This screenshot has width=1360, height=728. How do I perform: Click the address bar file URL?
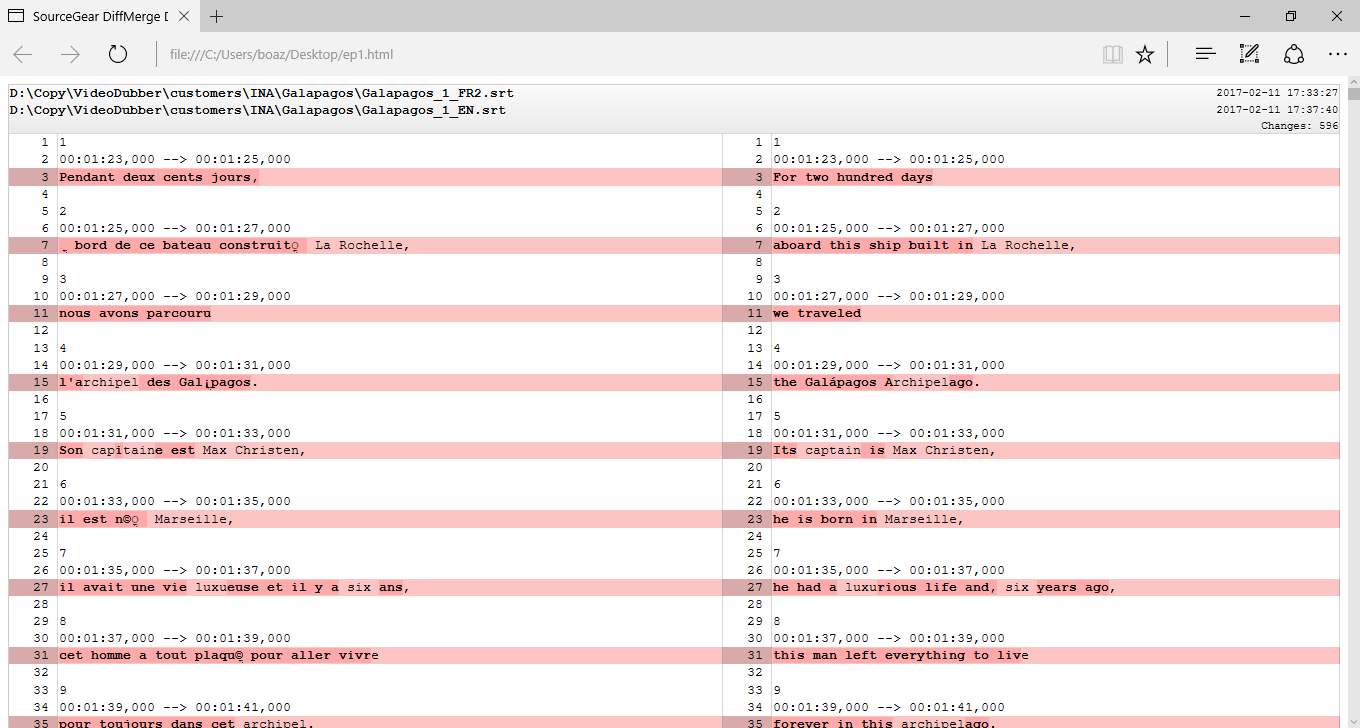(281, 54)
